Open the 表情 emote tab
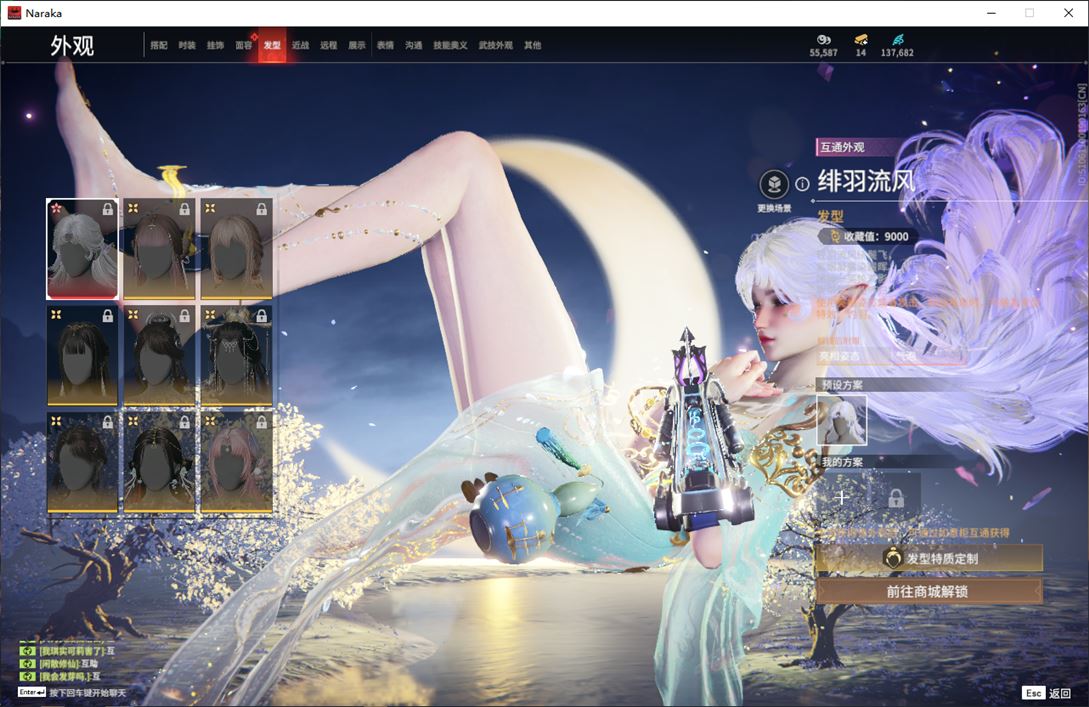The height and width of the screenshot is (707, 1089). pyautogui.click(x=385, y=45)
